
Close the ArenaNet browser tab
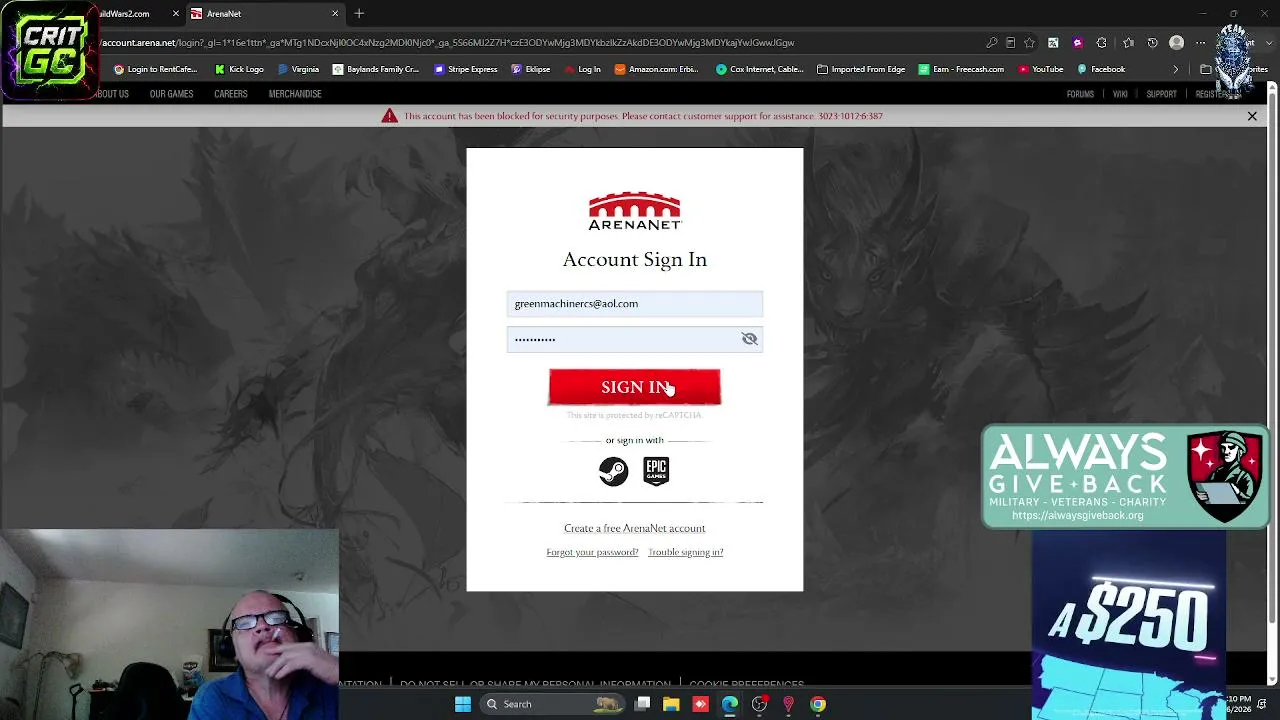[x=335, y=14]
